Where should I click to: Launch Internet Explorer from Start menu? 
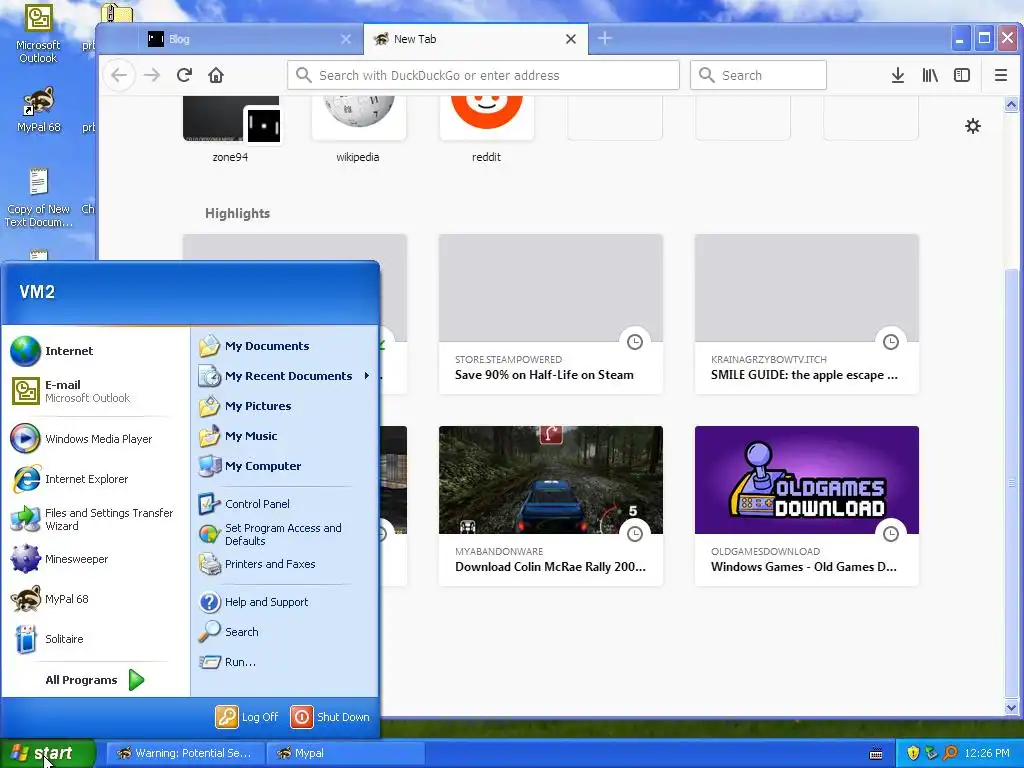click(95, 479)
